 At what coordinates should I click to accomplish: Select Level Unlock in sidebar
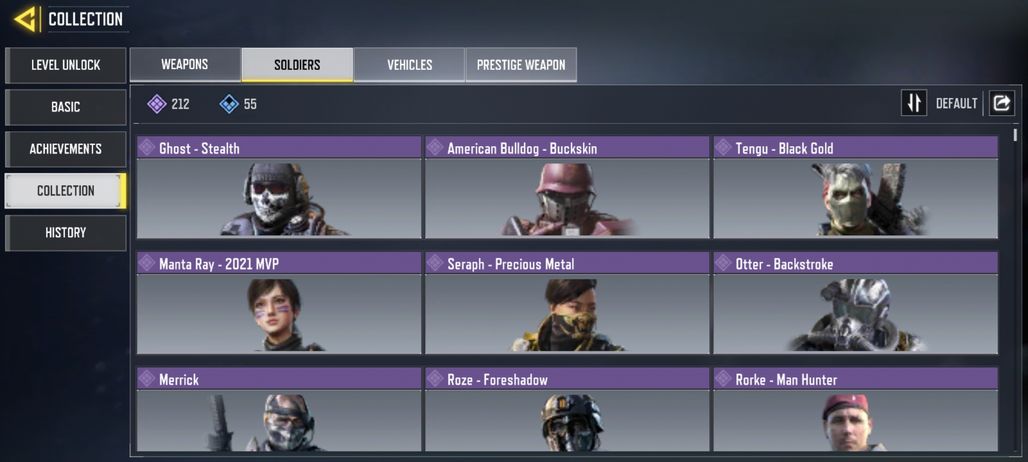(66, 66)
